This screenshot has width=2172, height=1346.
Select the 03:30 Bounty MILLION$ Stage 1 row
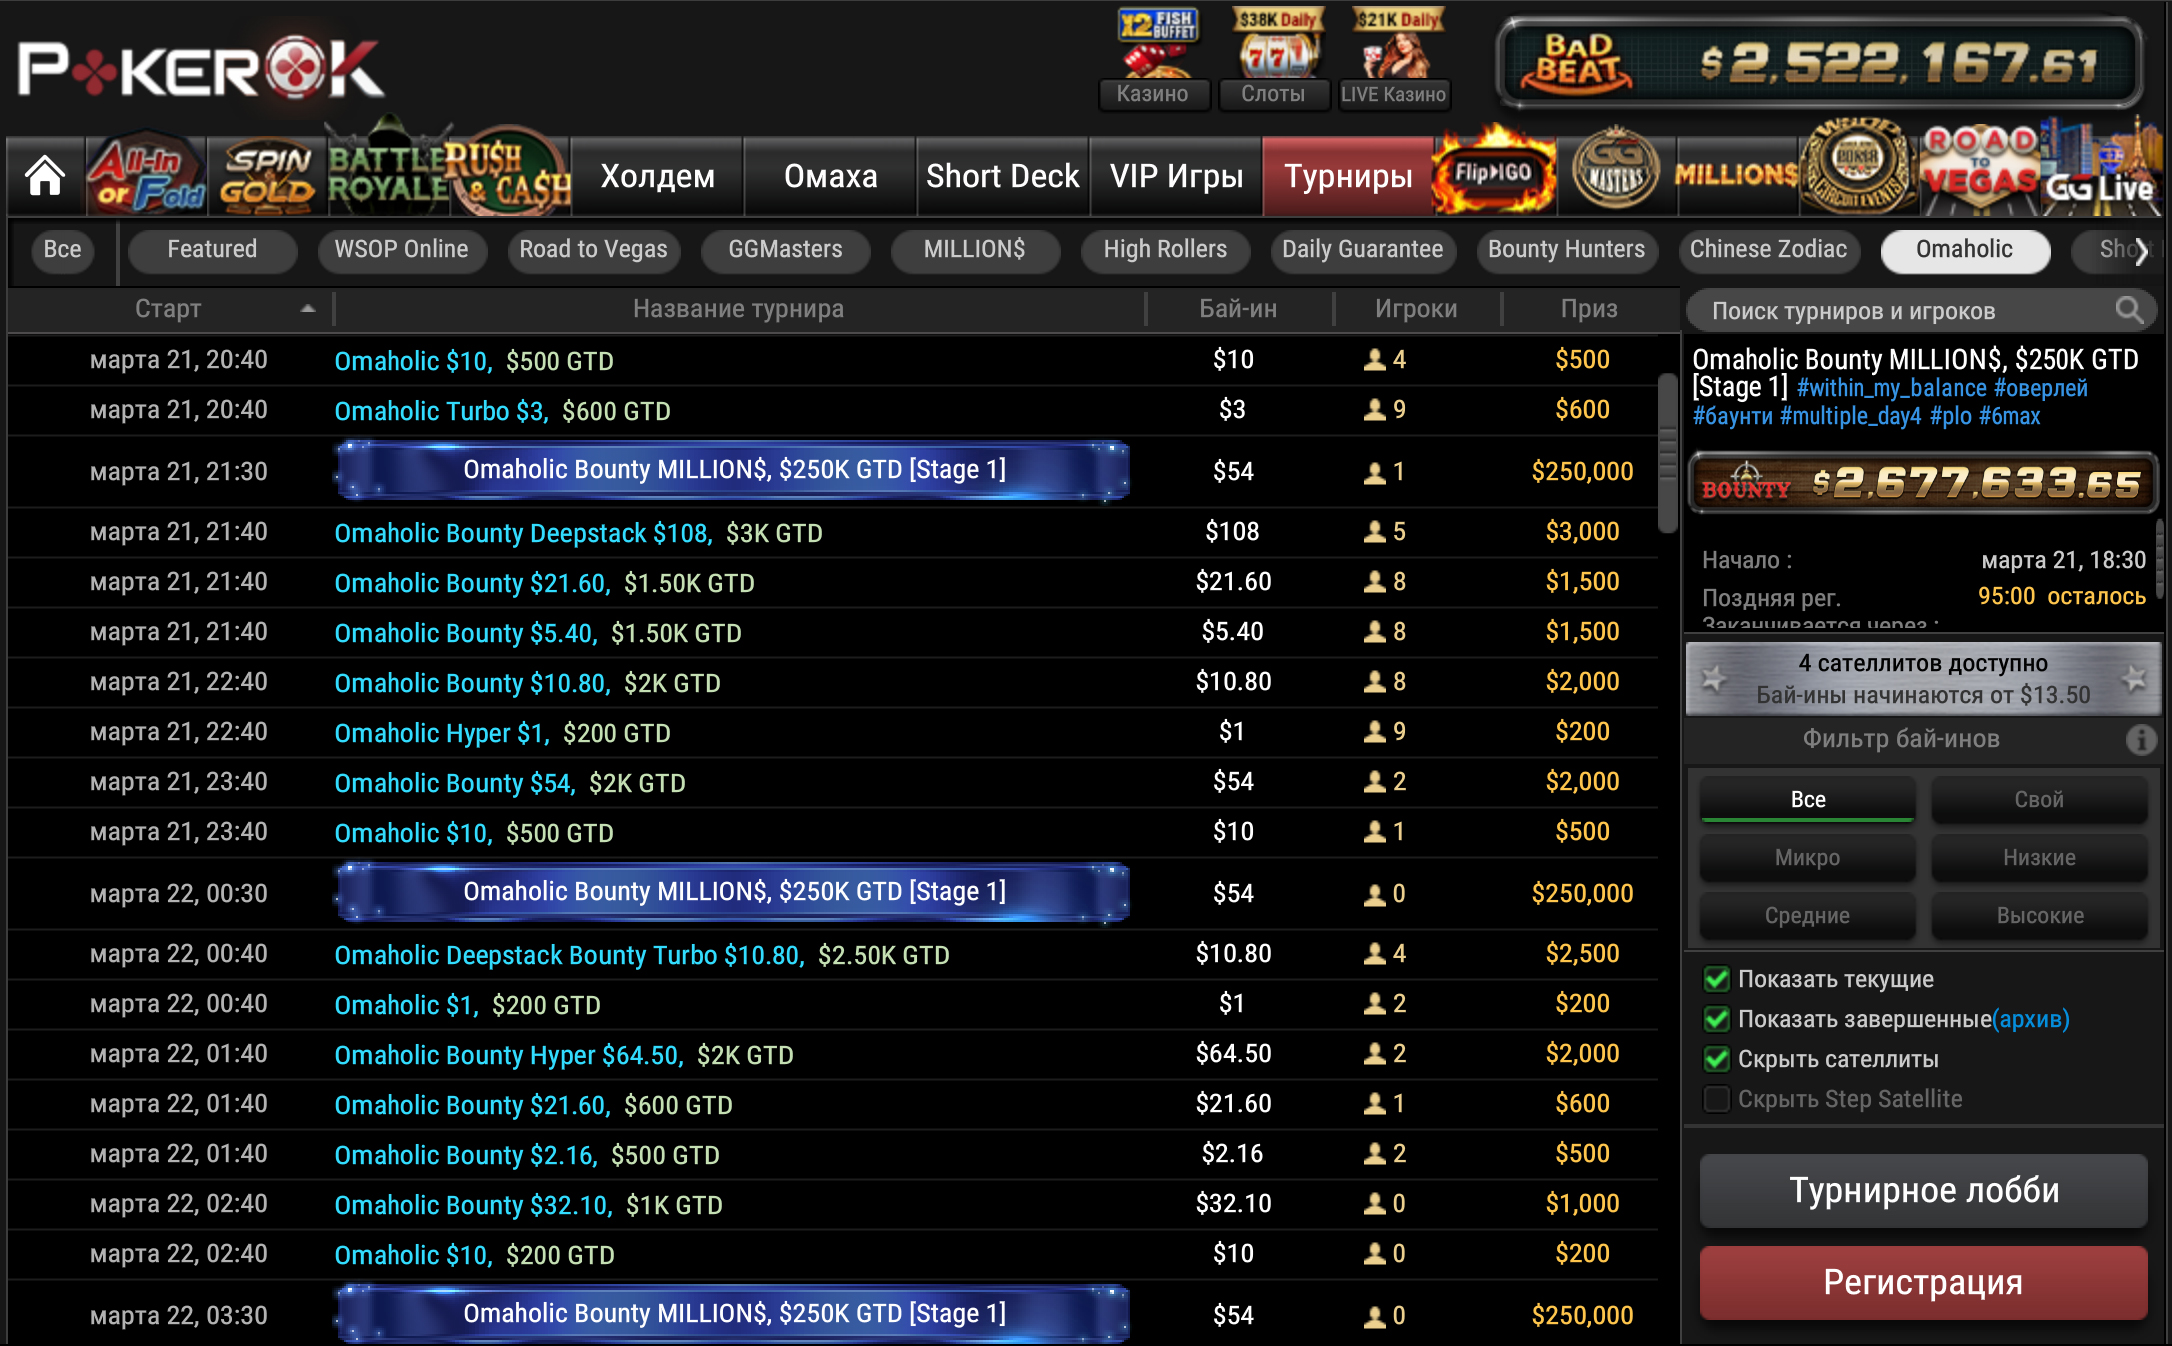[x=832, y=1314]
